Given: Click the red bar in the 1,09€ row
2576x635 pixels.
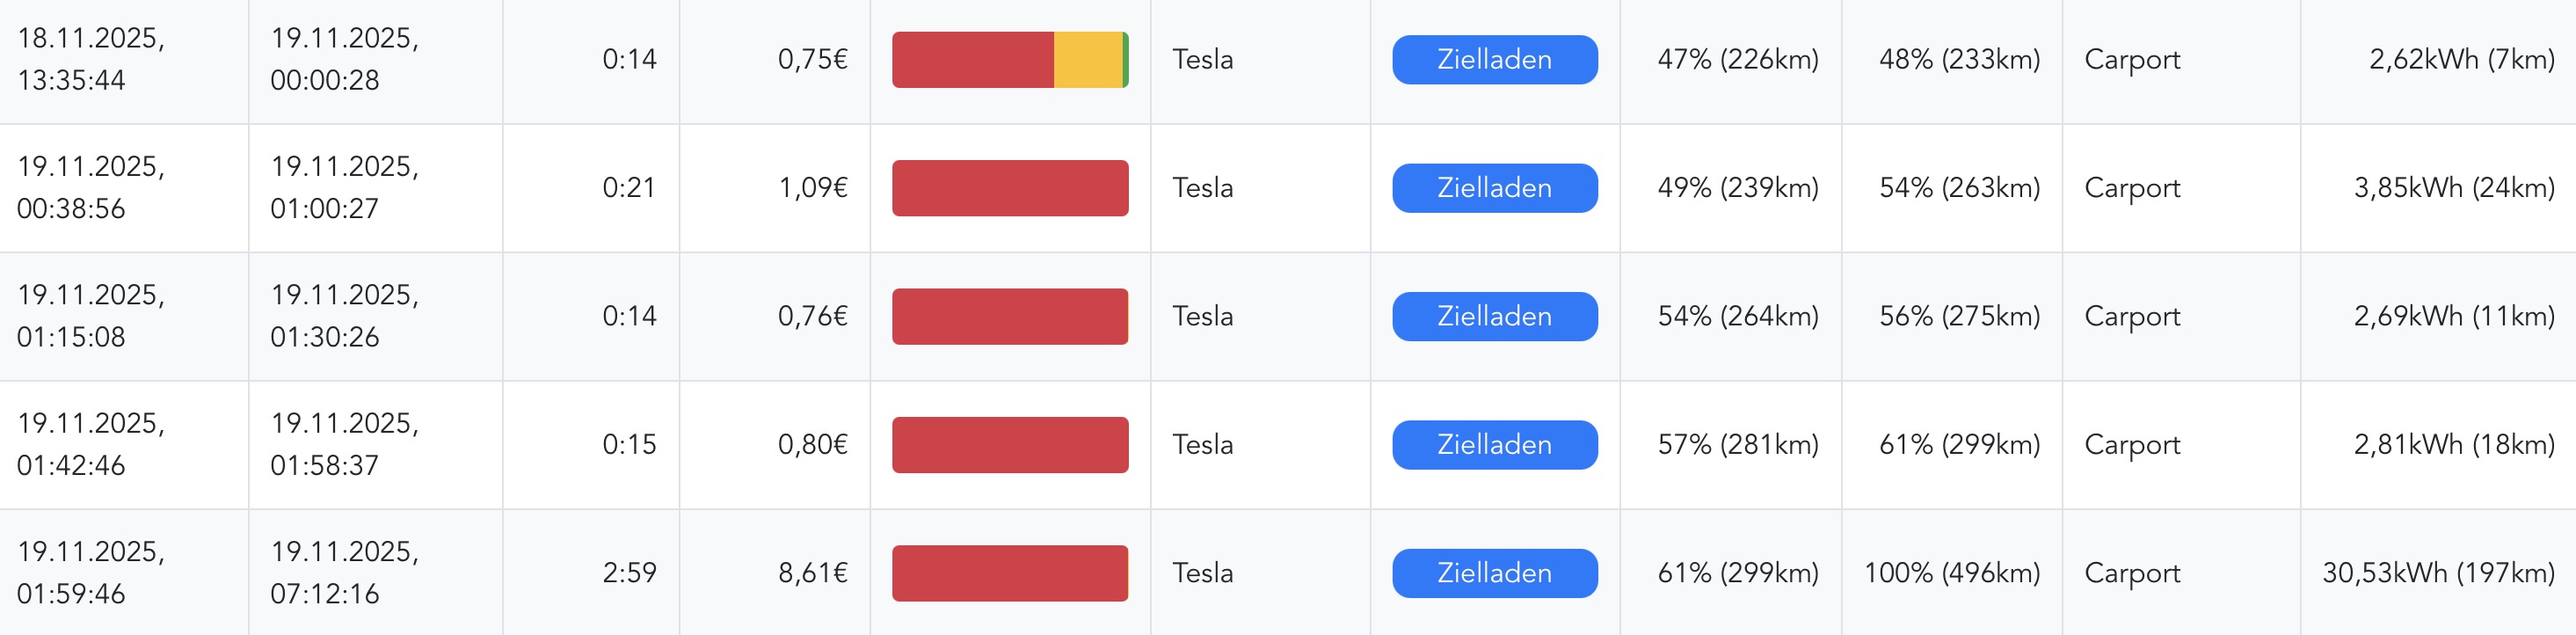Looking at the screenshot, I should [x=1010, y=188].
